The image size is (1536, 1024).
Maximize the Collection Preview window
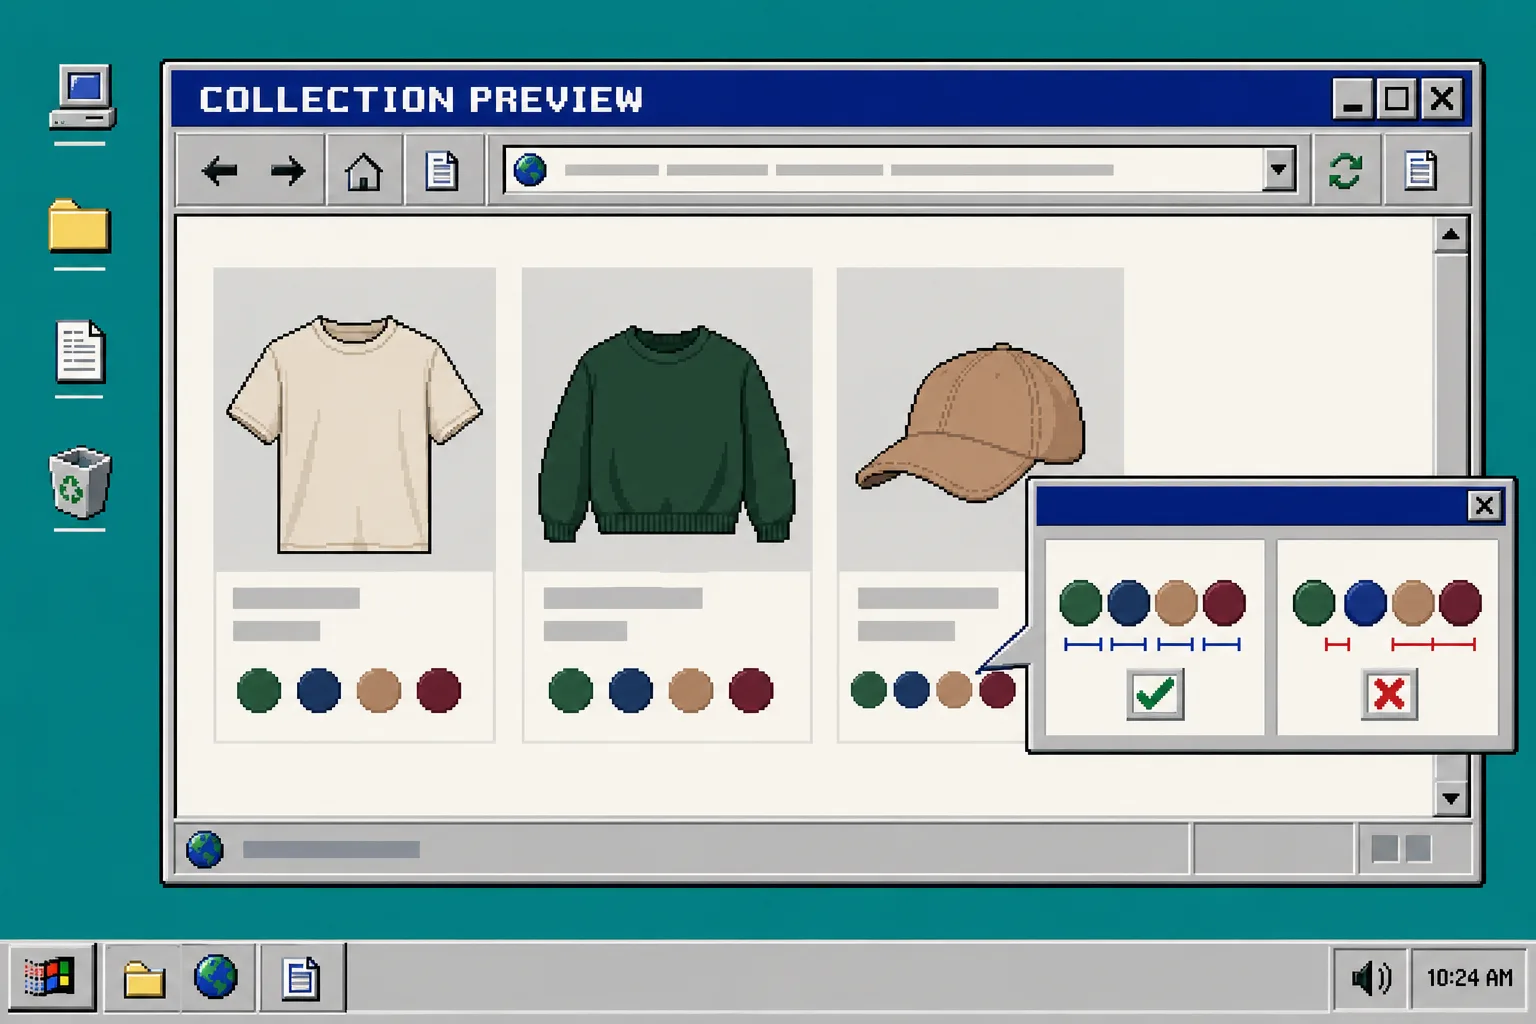pos(1397,99)
